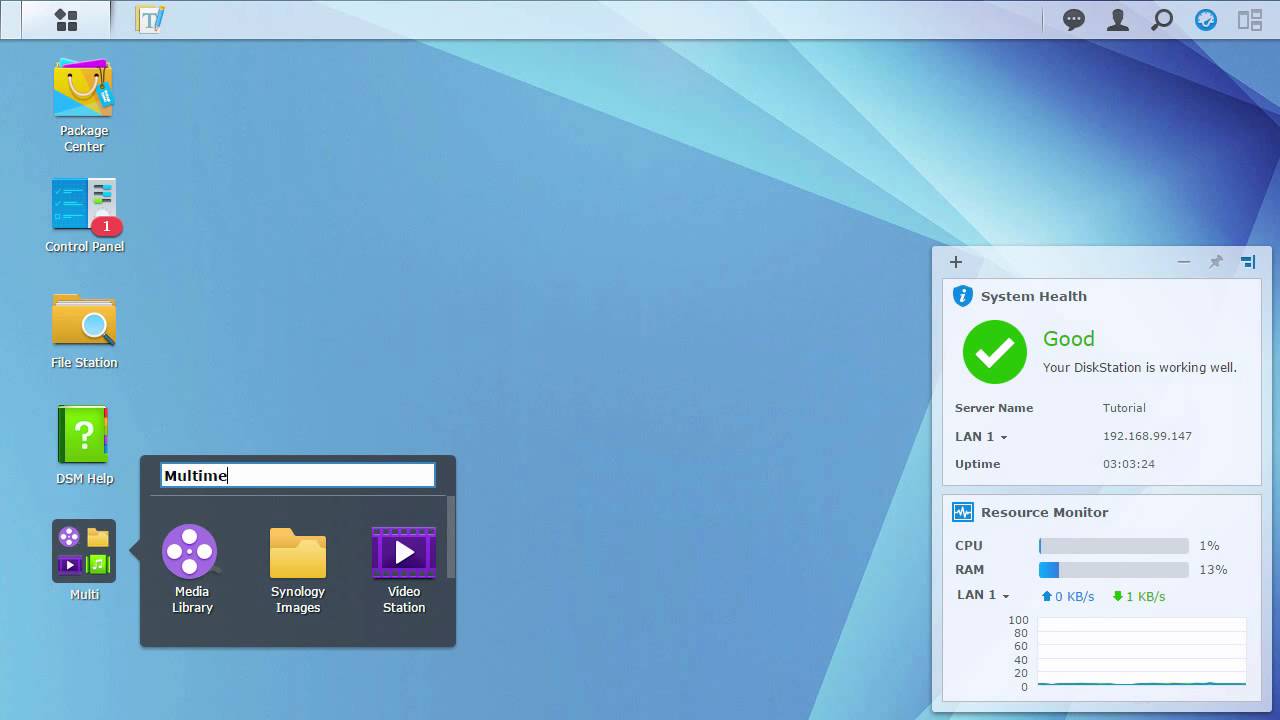Screen dimensions: 1280x720
Task: Open the Search magnifier in taskbar
Action: [x=1162, y=20]
